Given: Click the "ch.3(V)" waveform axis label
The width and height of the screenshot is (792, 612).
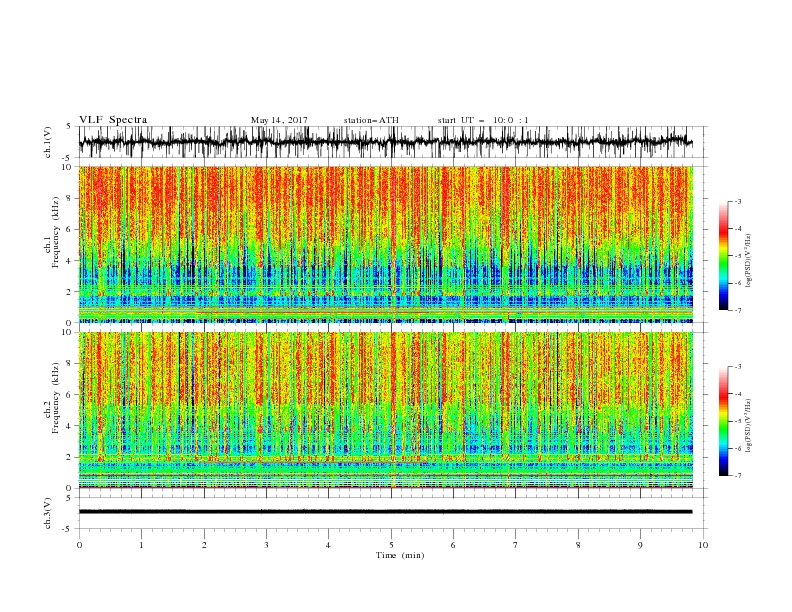Looking at the screenshot, I should click(x=48, y=514).
